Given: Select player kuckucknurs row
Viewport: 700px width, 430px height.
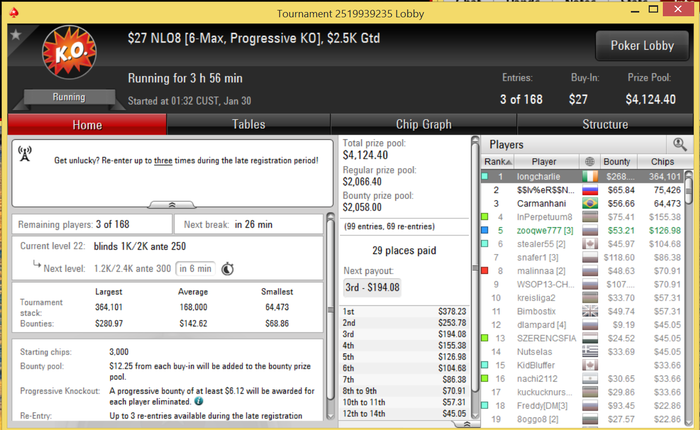Looking at the screenshot, I should pyautogui.click(x=582, y=392).
